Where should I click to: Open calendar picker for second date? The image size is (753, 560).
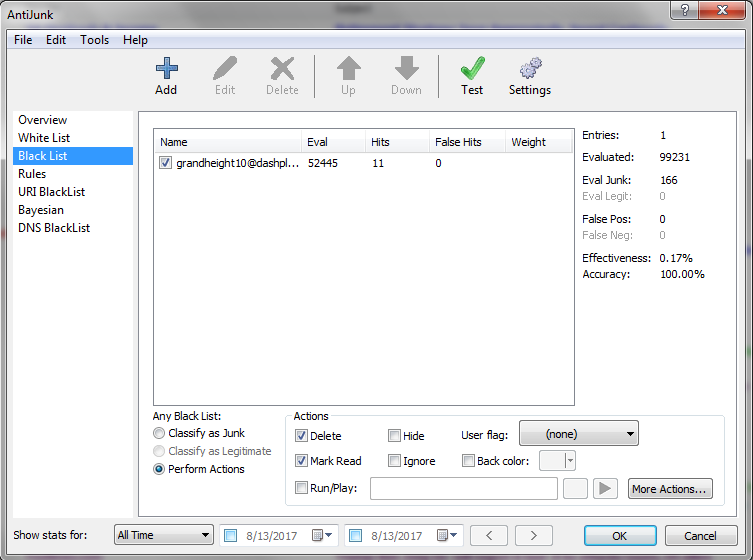coord(447,535)
